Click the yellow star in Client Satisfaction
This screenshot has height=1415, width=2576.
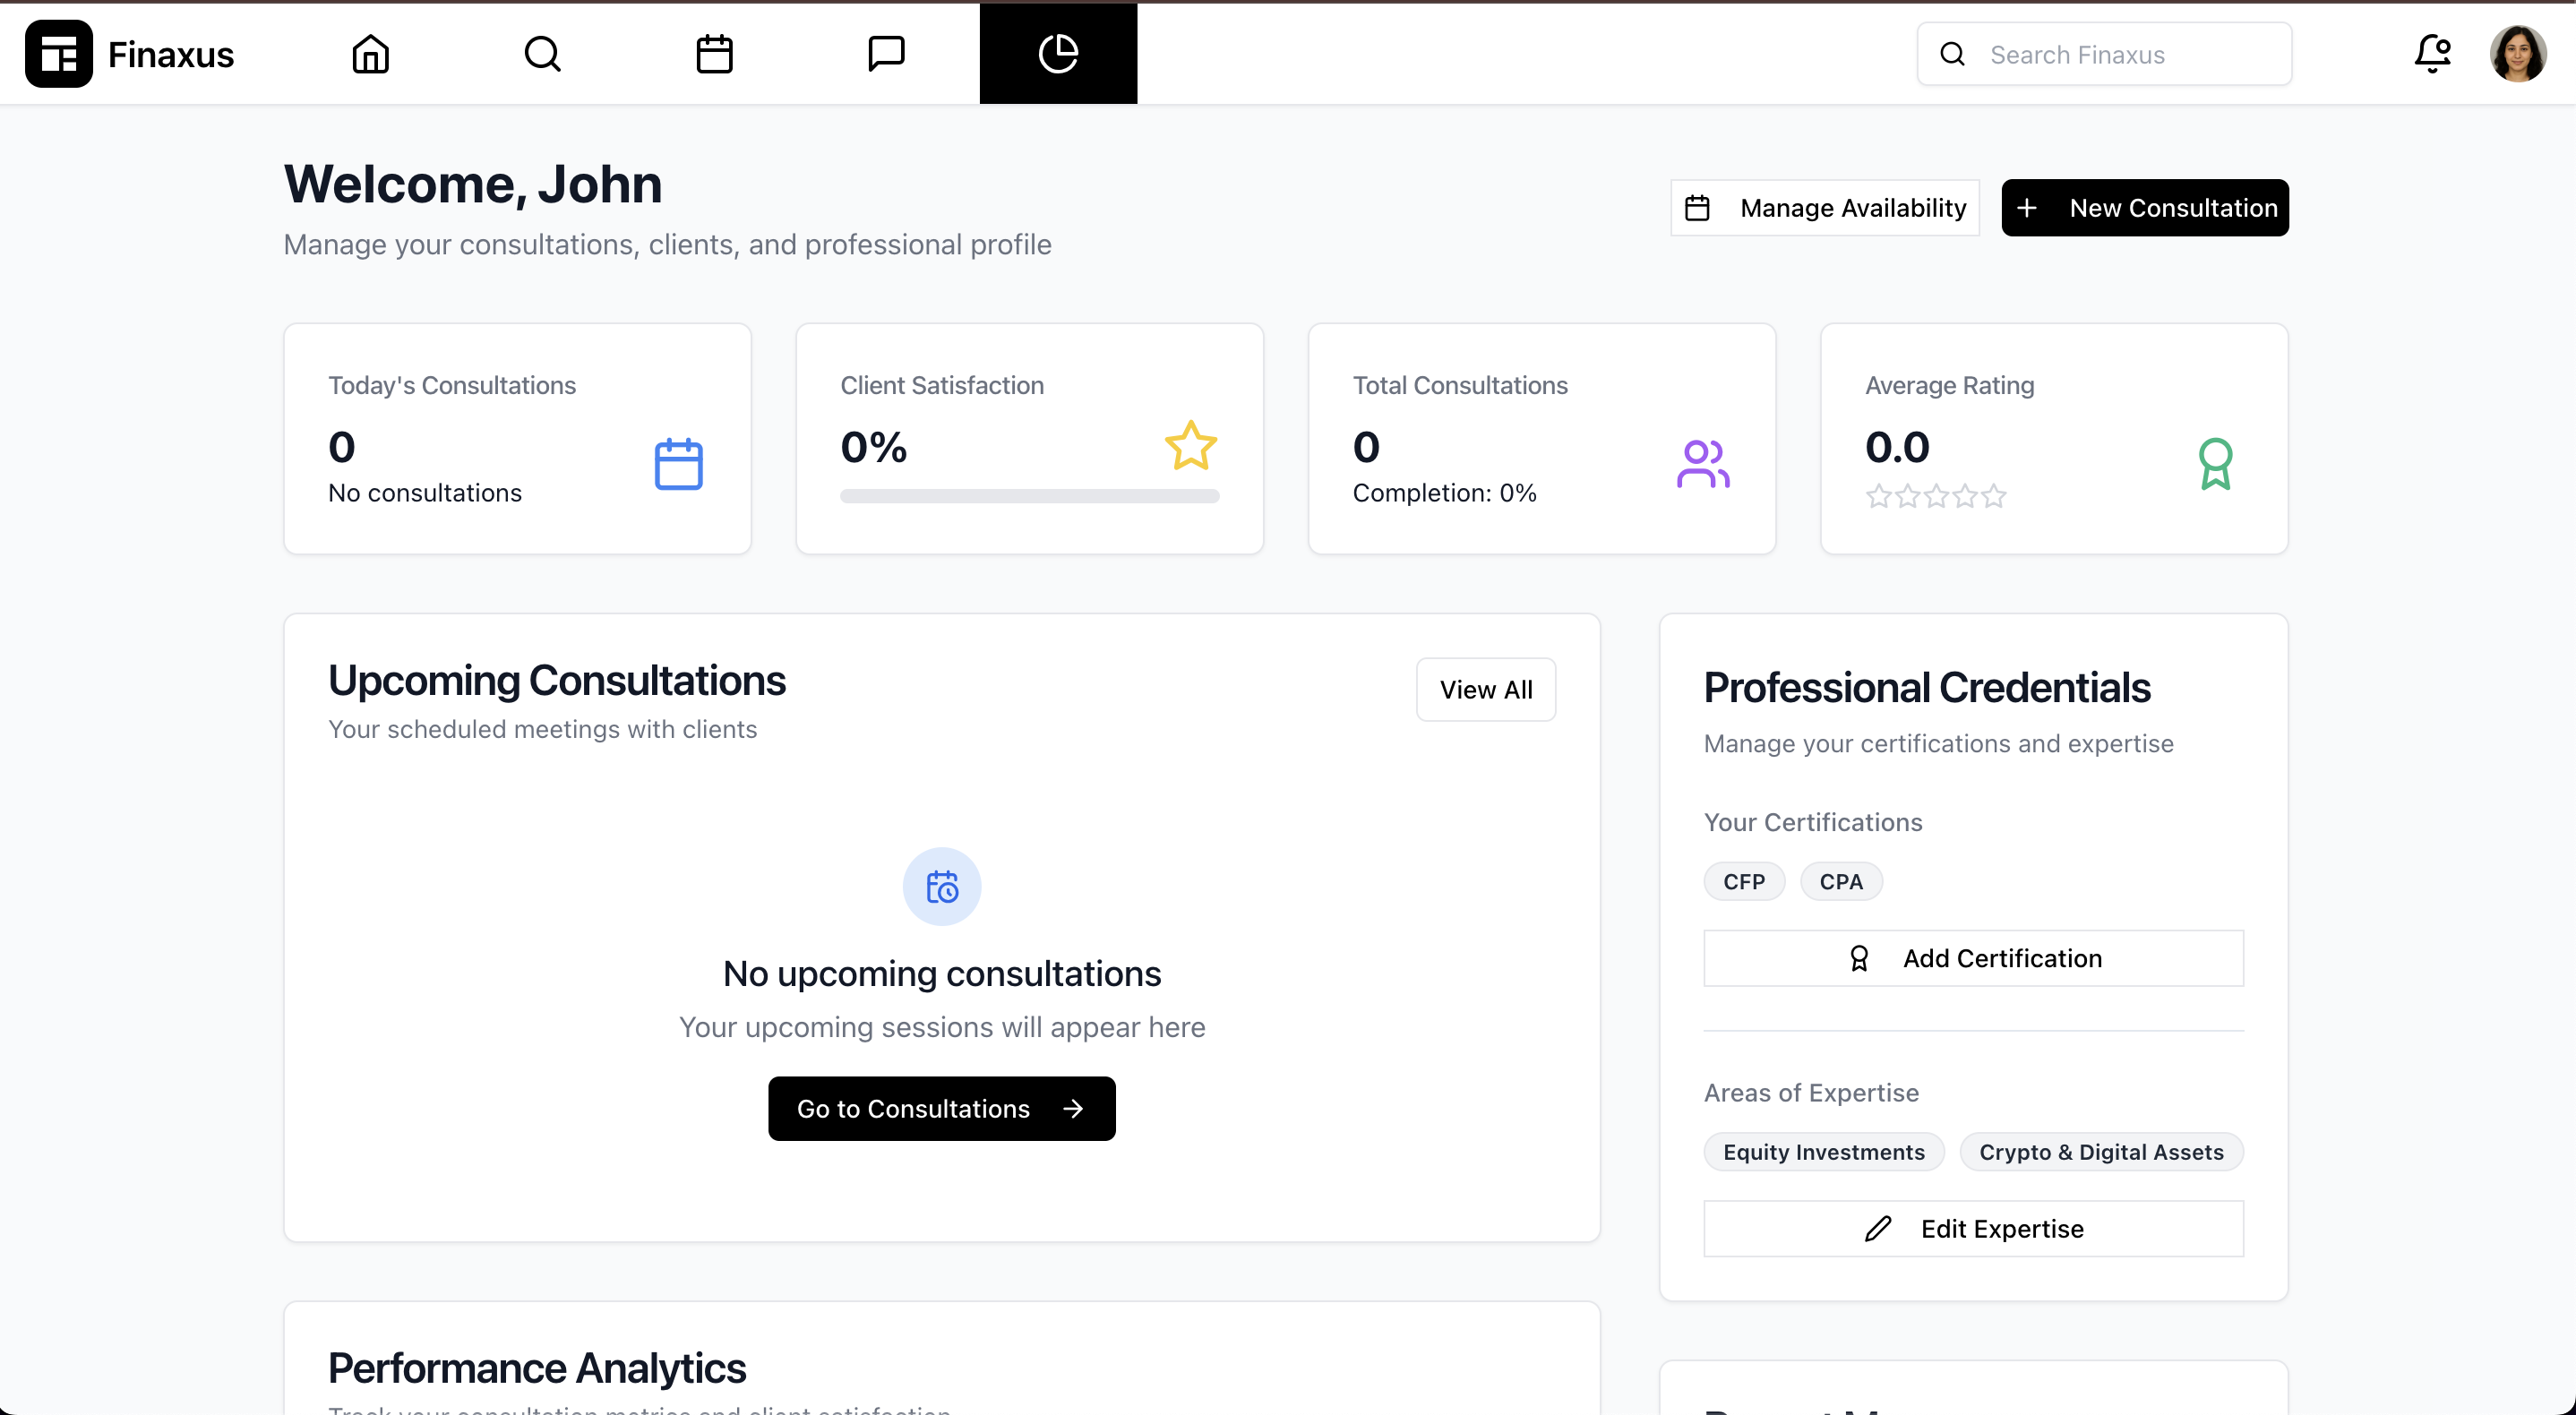coord(1190,446)
